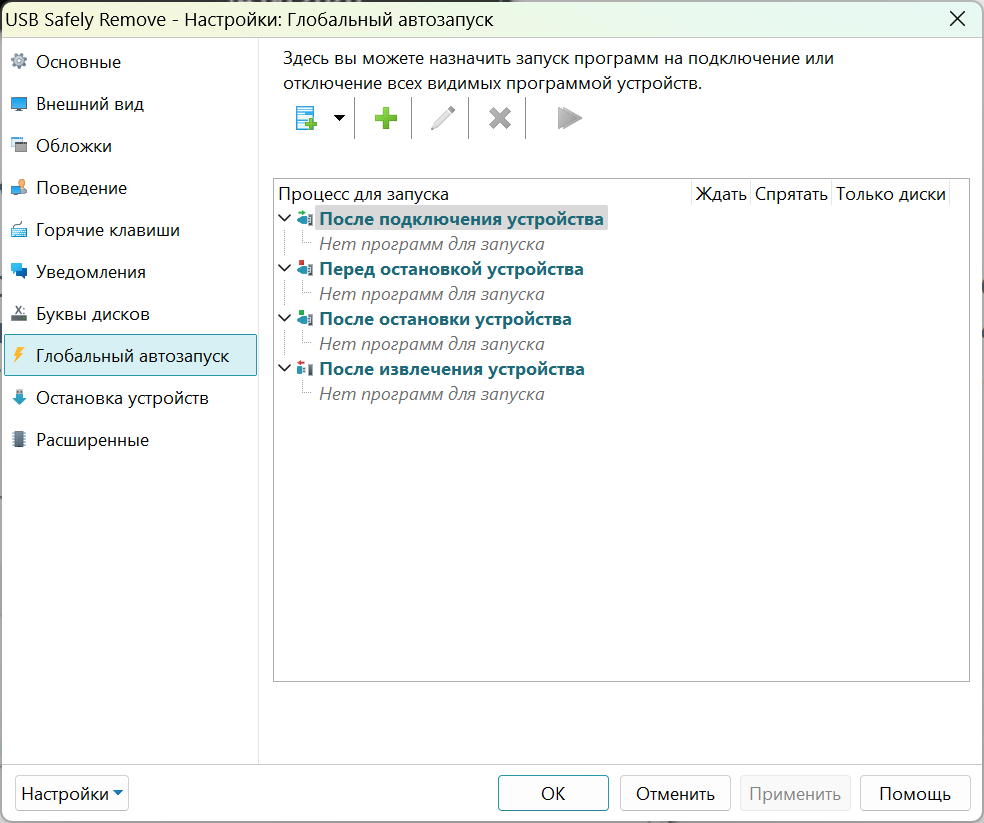Screen dimensions: 984x823
Task: Click the speech bubbles icon beside Уведомления
Action: (x=19, y=271)
